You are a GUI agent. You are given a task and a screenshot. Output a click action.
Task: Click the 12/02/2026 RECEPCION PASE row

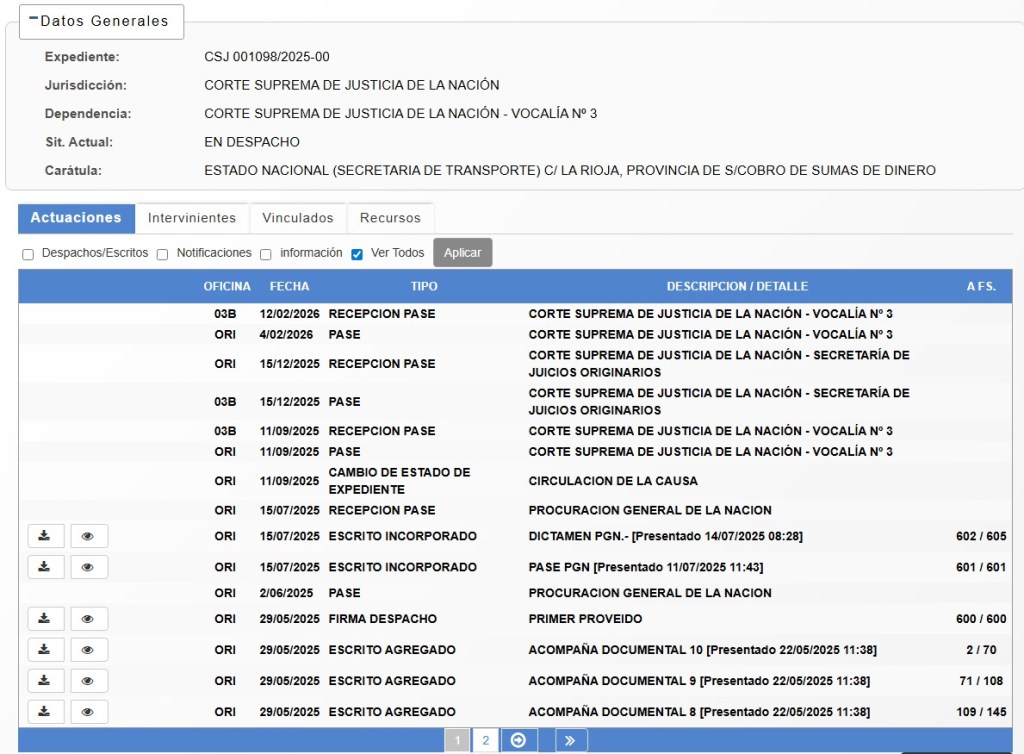[x=515, y=313]
